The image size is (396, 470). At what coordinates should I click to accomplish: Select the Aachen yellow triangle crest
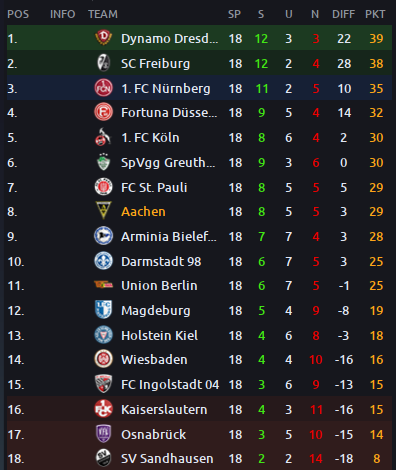tap(103, 210)
